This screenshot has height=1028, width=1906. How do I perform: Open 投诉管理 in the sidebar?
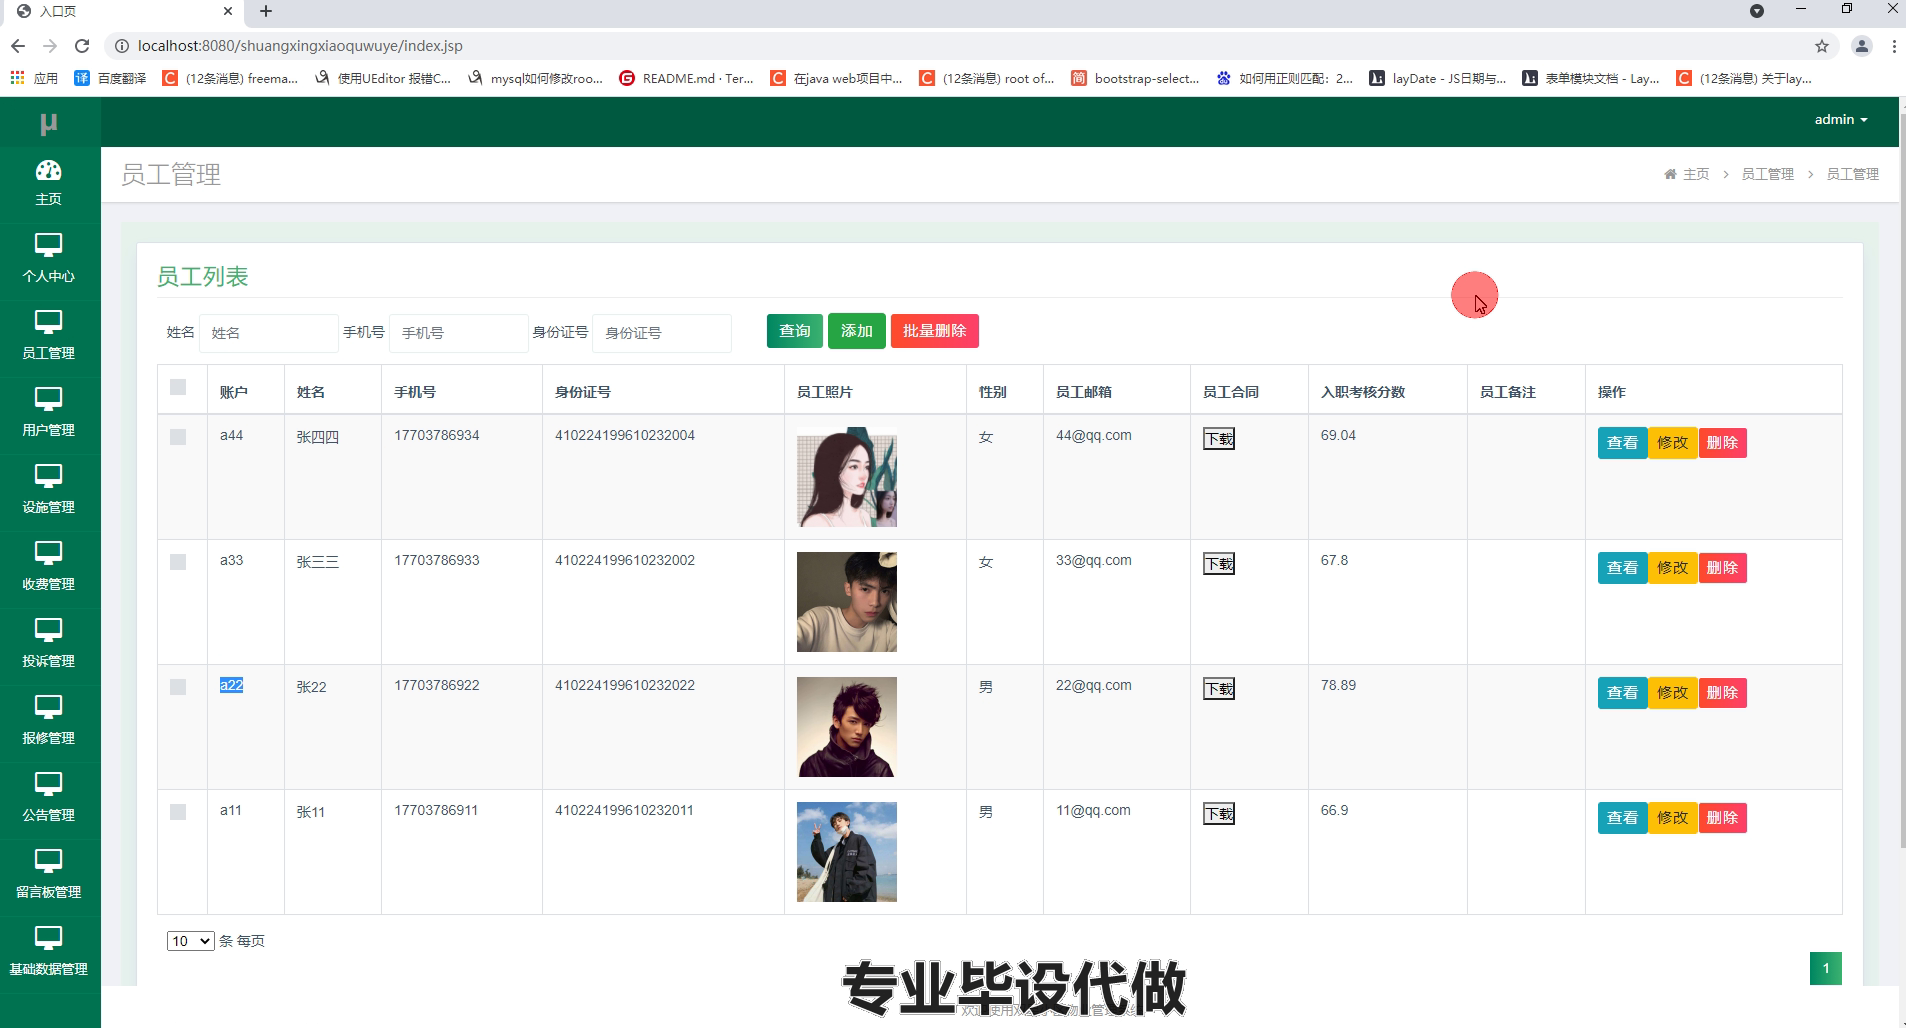pyautogui.click(x=48, y=643)
